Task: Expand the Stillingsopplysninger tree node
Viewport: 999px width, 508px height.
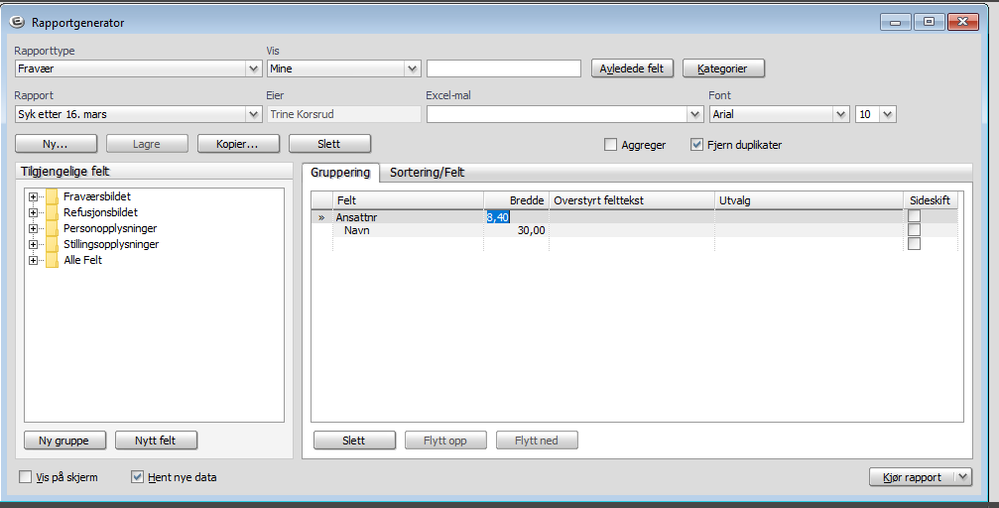Action: (x=33, y=245)
